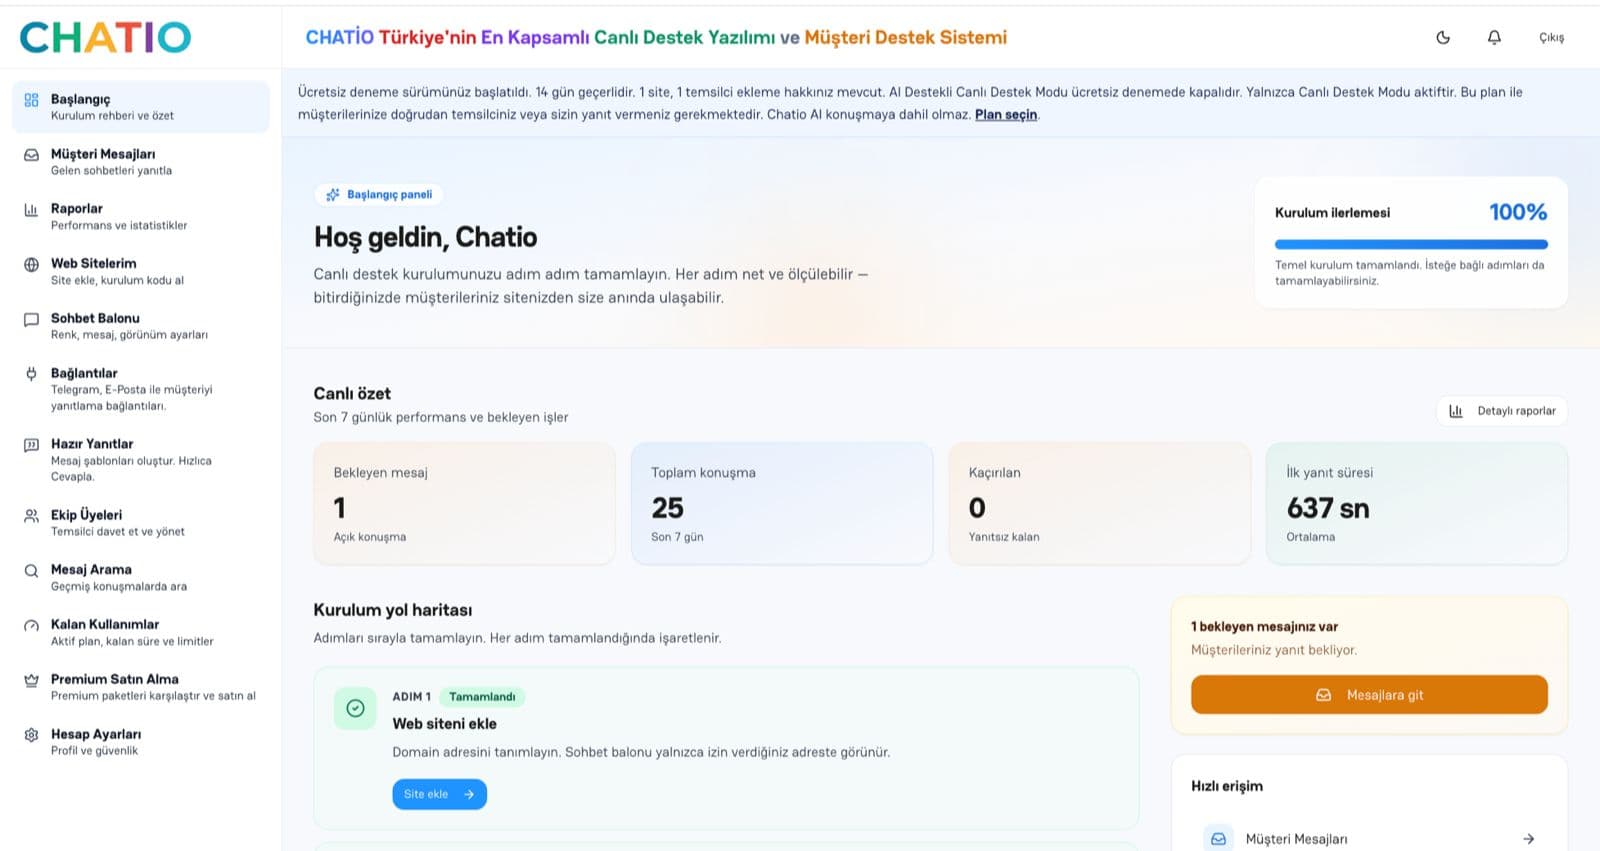The width and height of the screenshot is (1600, 851).
Task: Click the Kalan Kullanımlar gauge icon
Action: click(31, 626)
